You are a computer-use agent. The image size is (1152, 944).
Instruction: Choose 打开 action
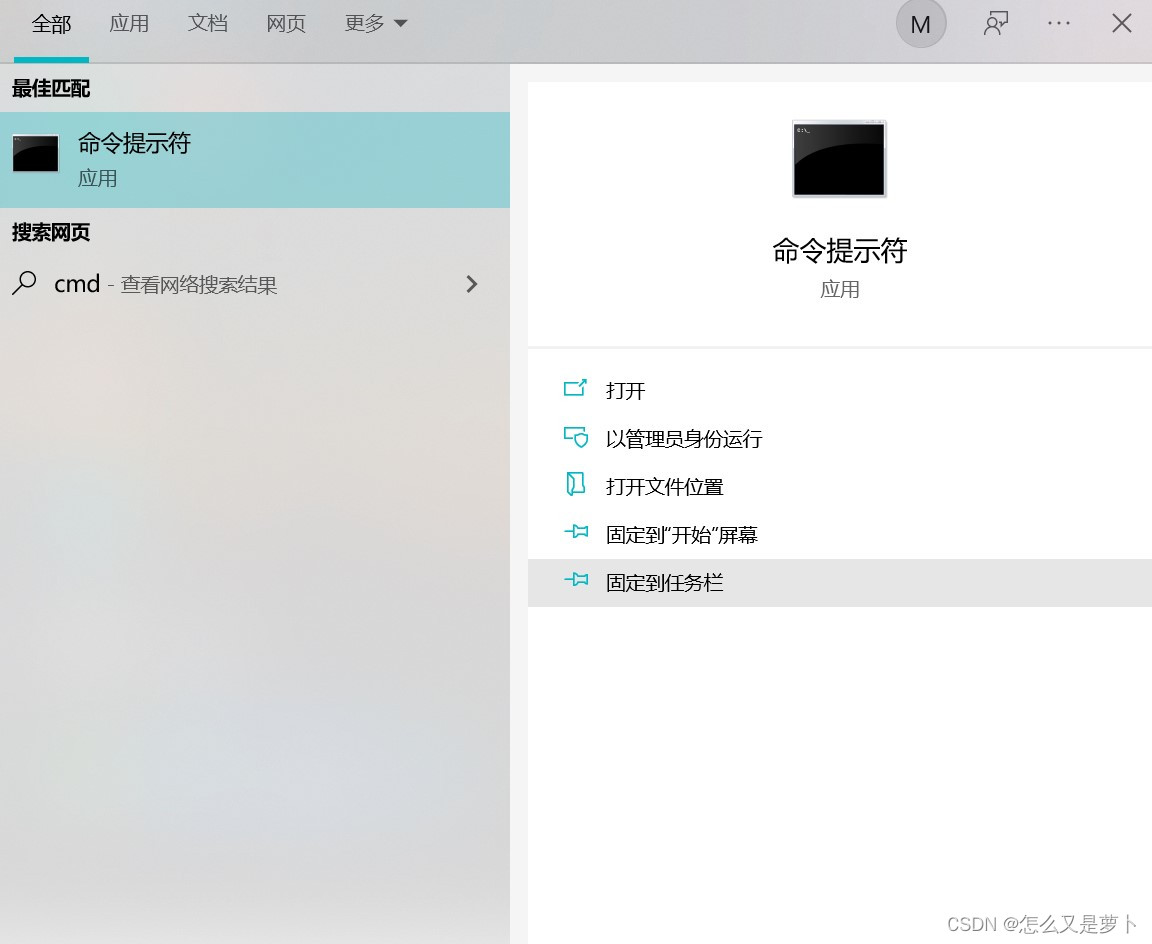(839, 390)
